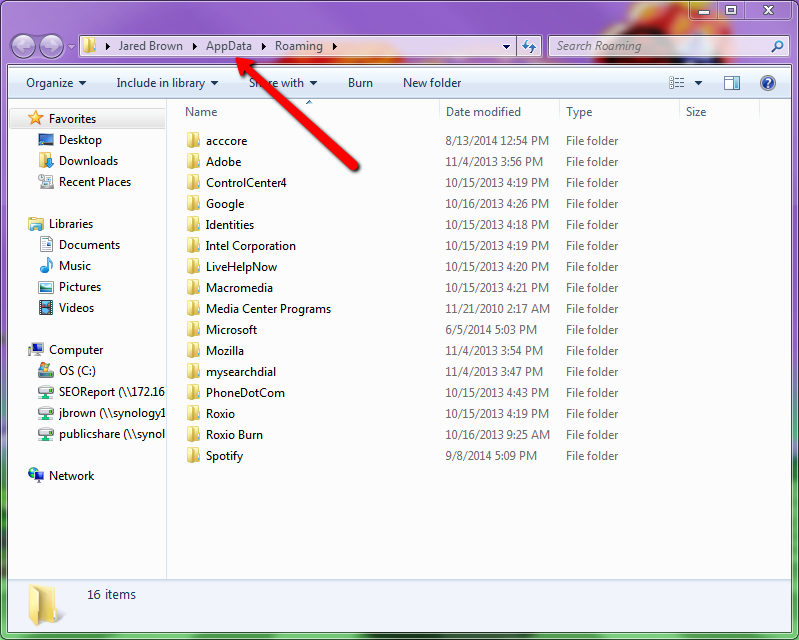Select the Roxio Burn folder icon

coord(193,434)
